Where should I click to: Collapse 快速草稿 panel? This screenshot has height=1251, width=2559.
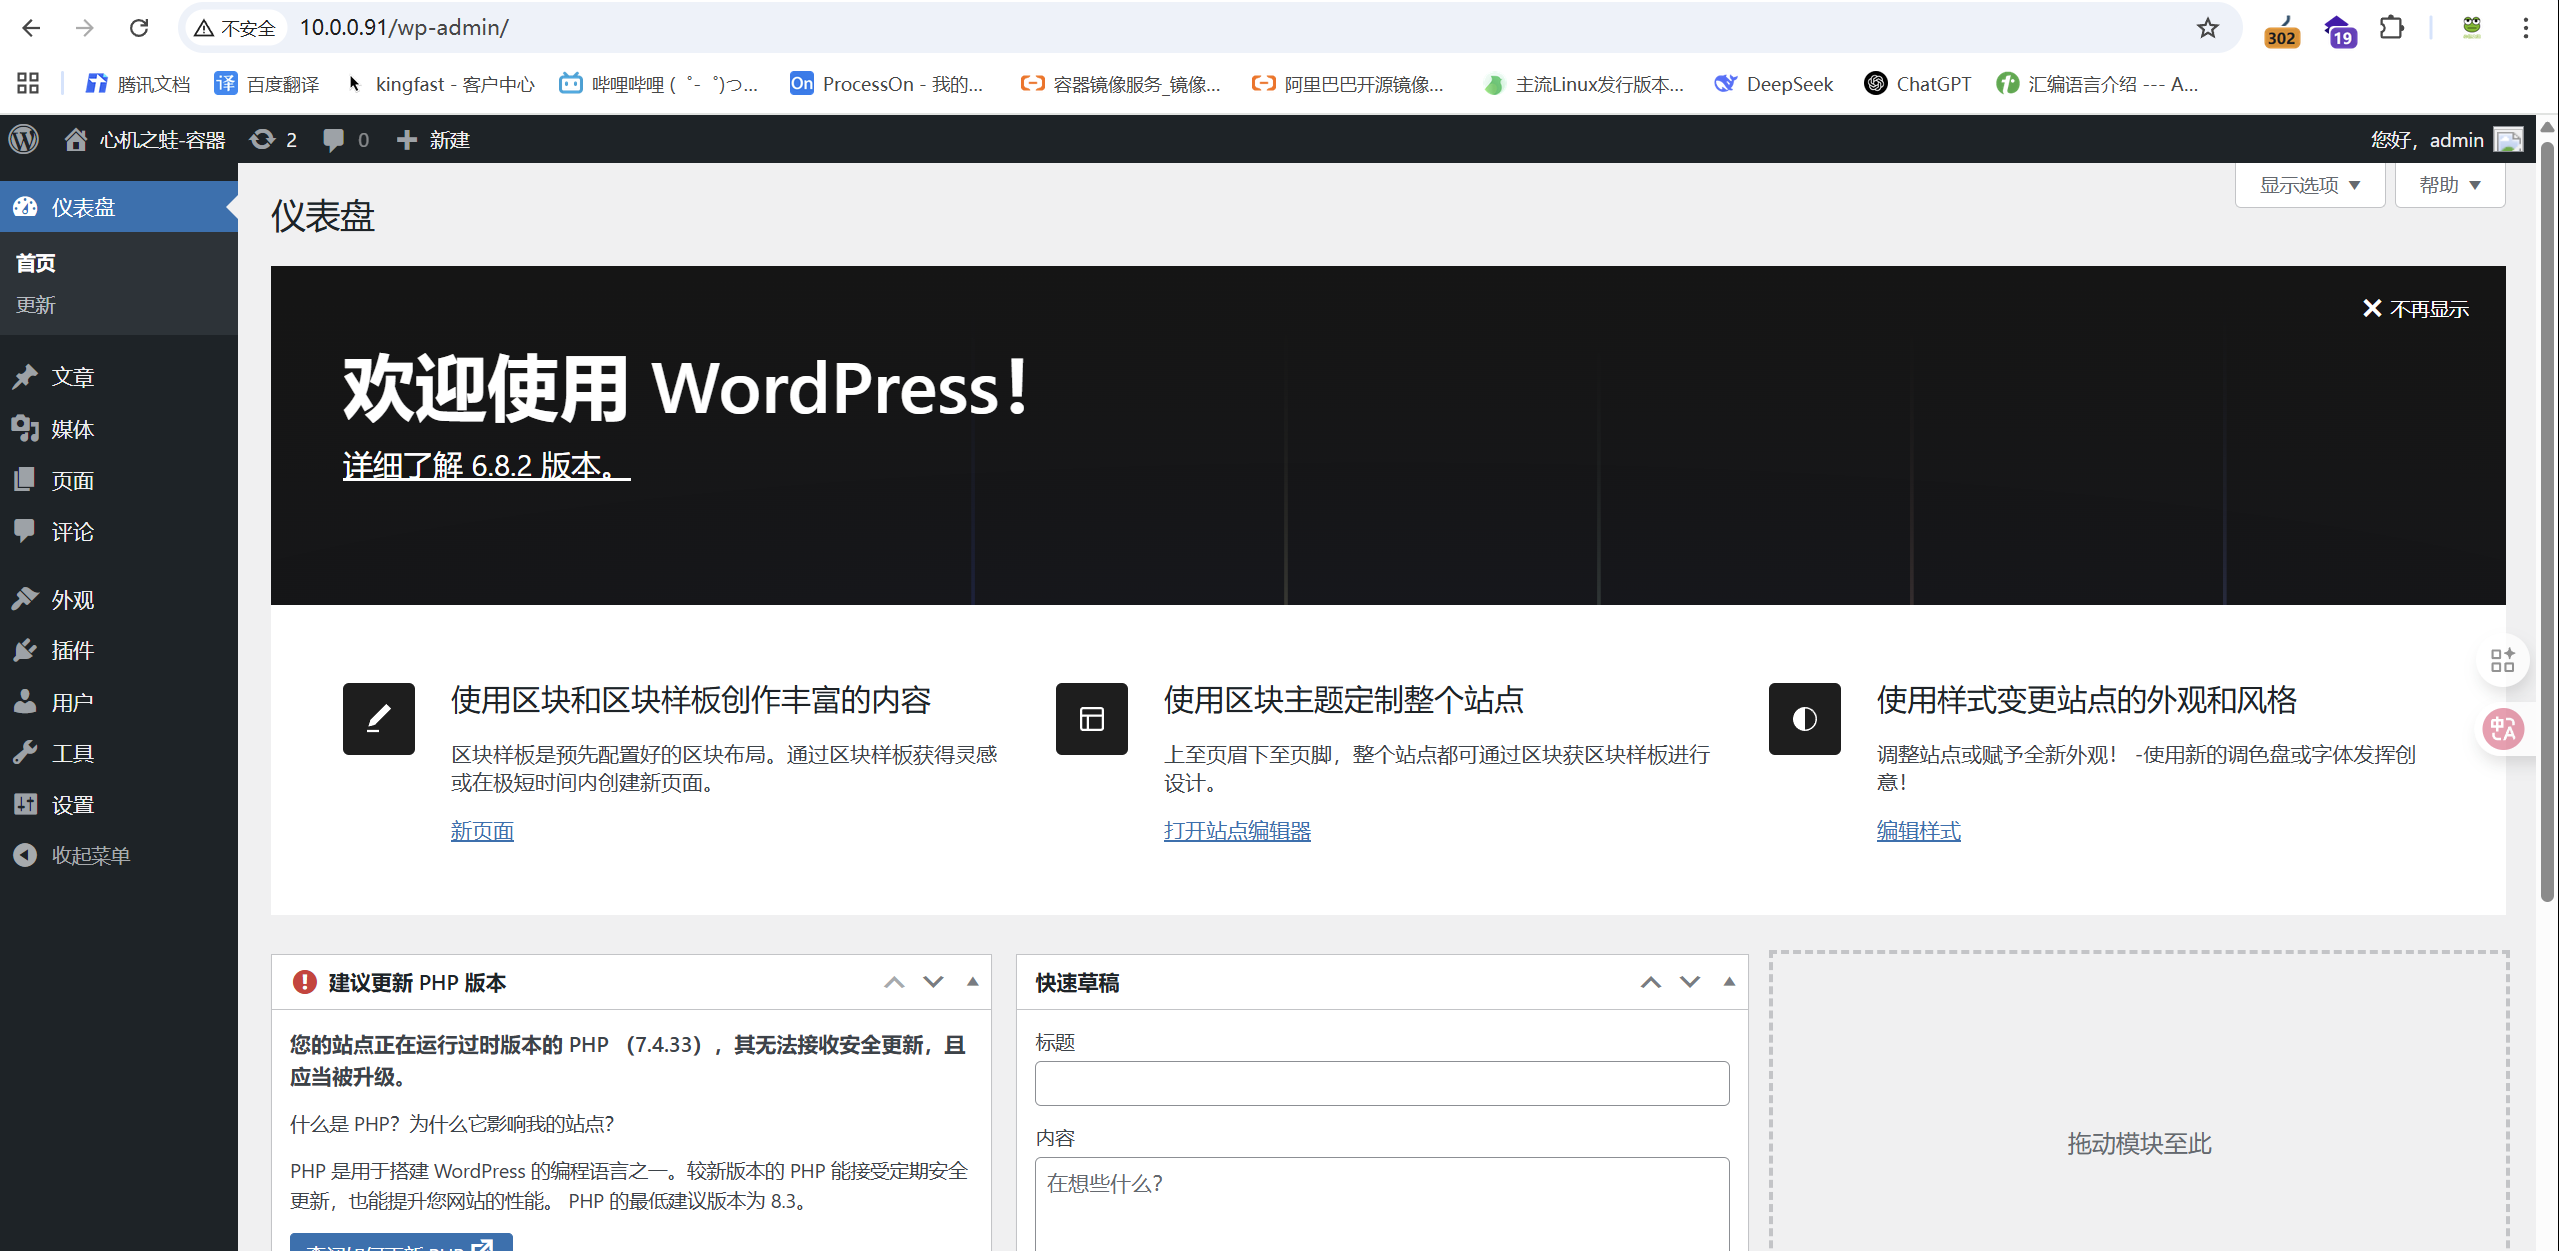coord(1729,982)
